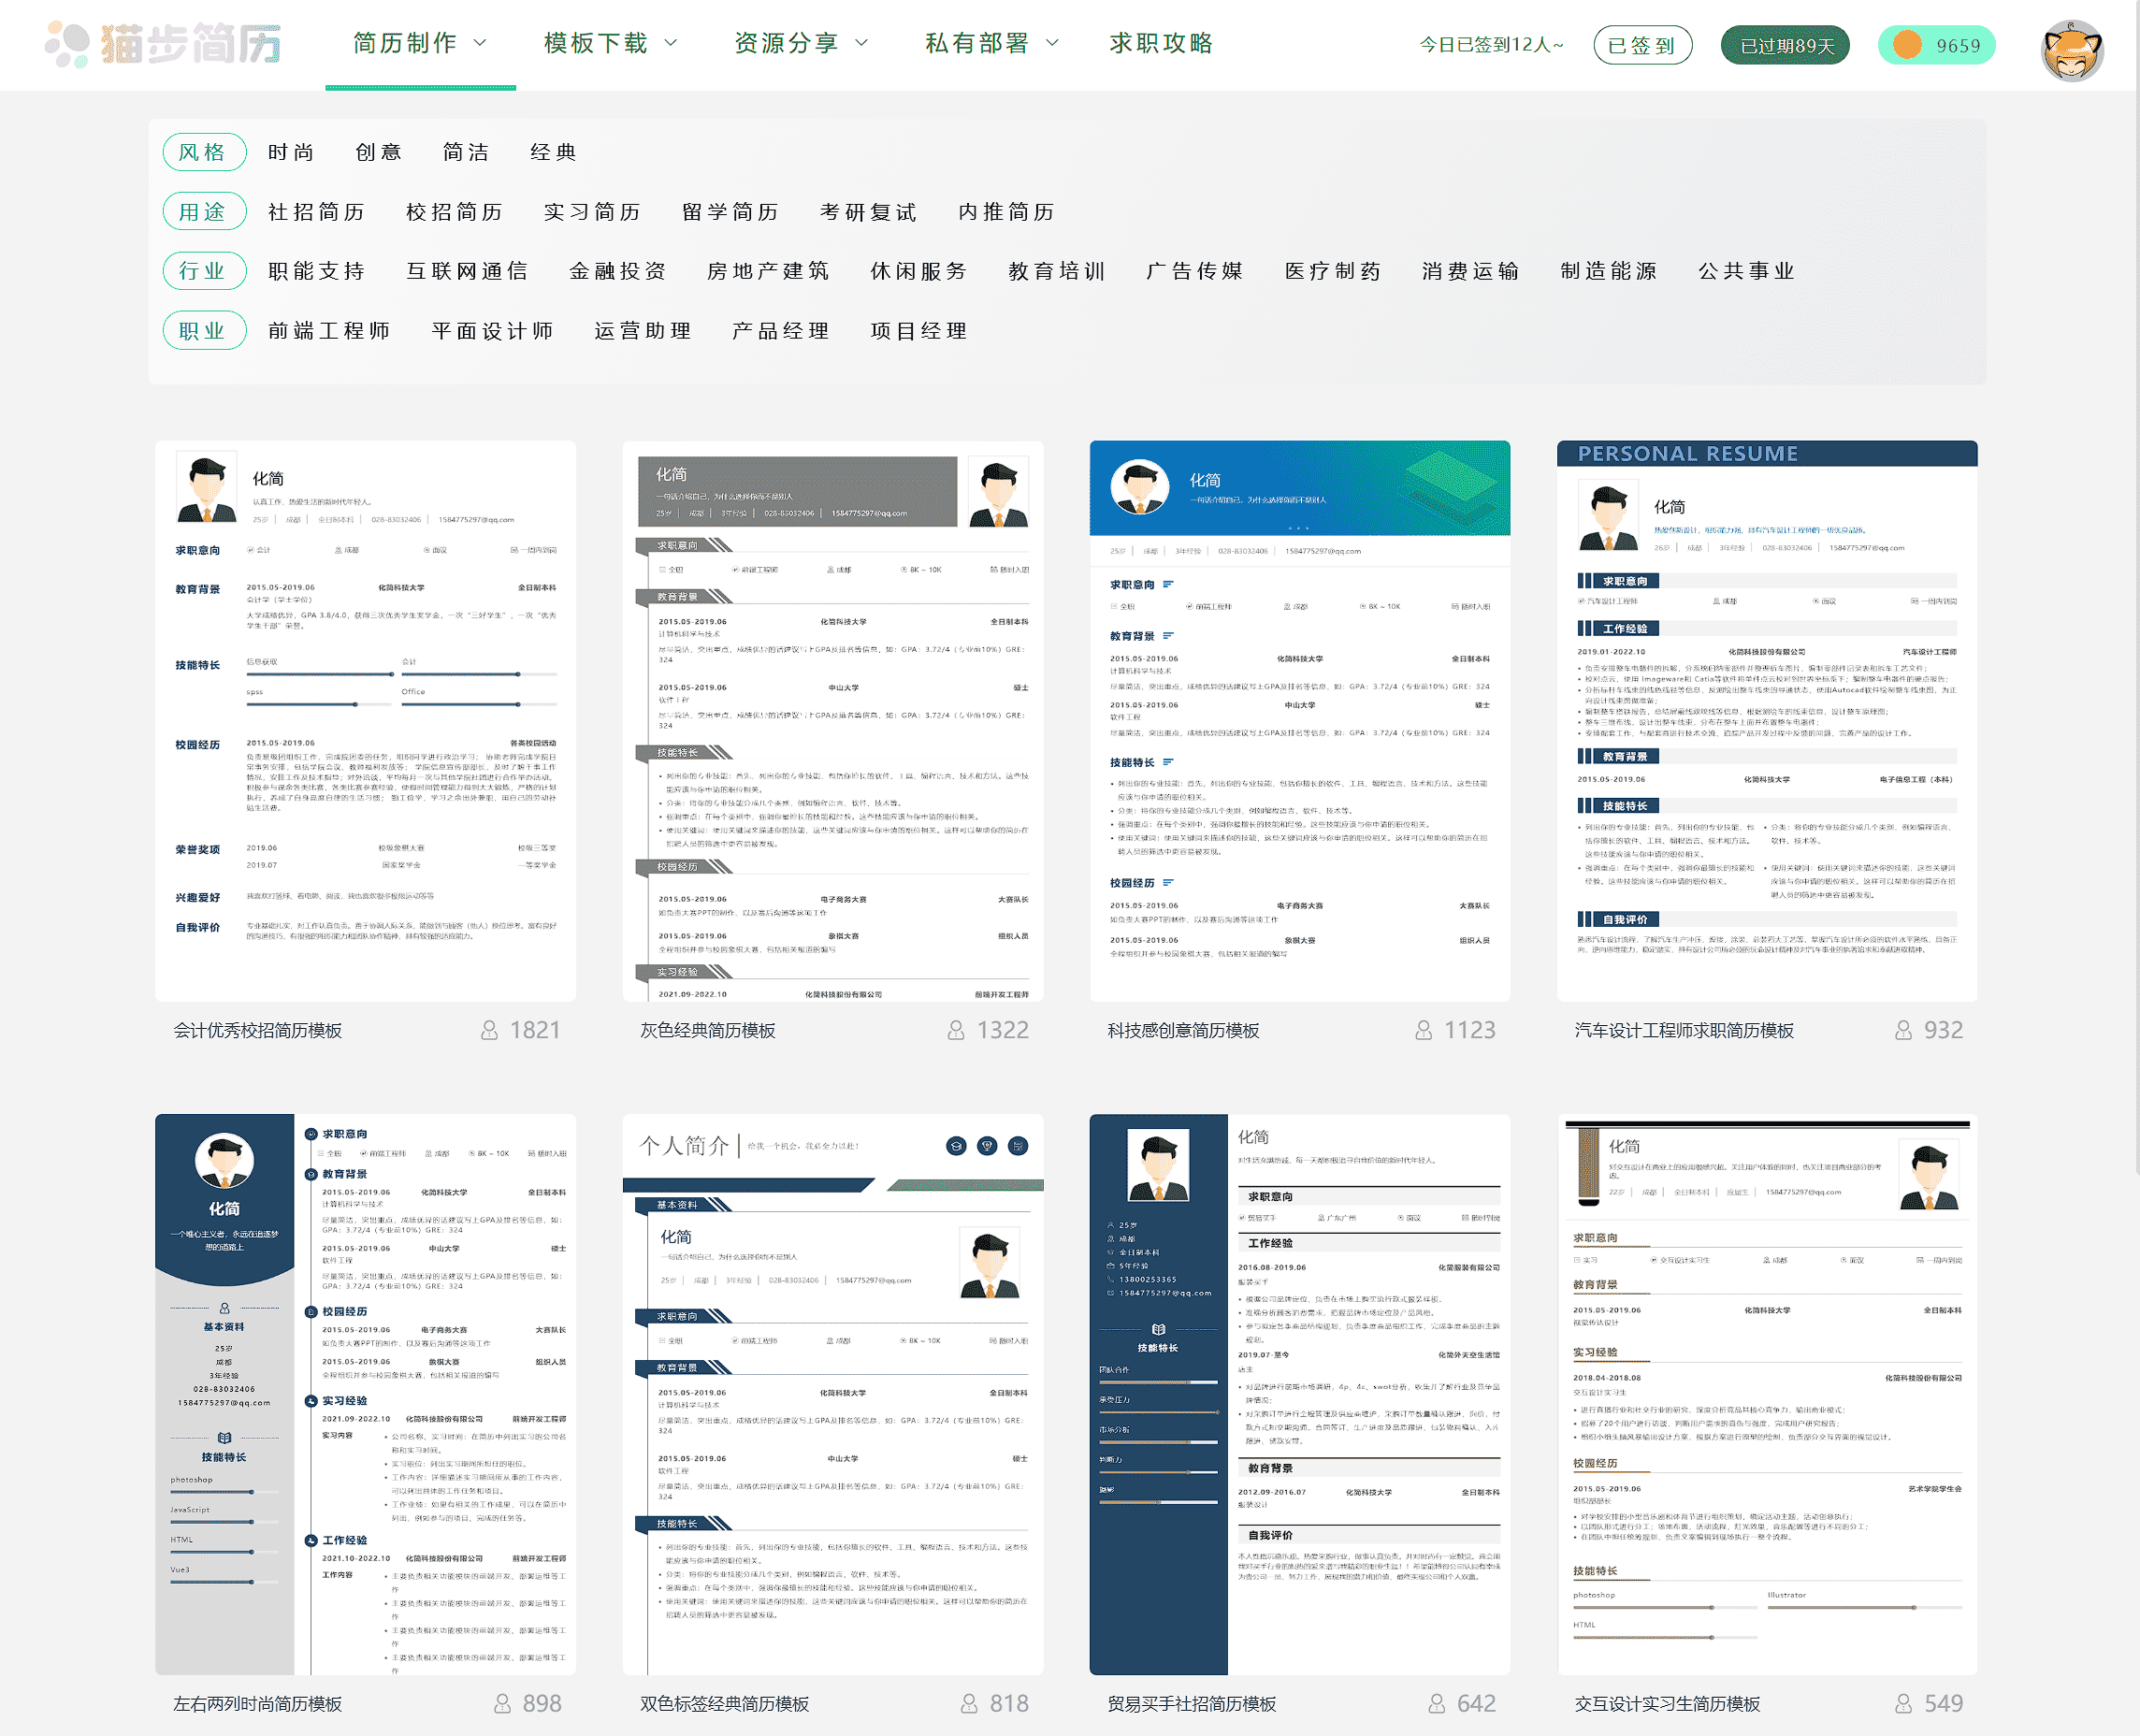2140x1736 pixels.
Task: Filter usage by 内推简历
Action: pos(1007,212)
